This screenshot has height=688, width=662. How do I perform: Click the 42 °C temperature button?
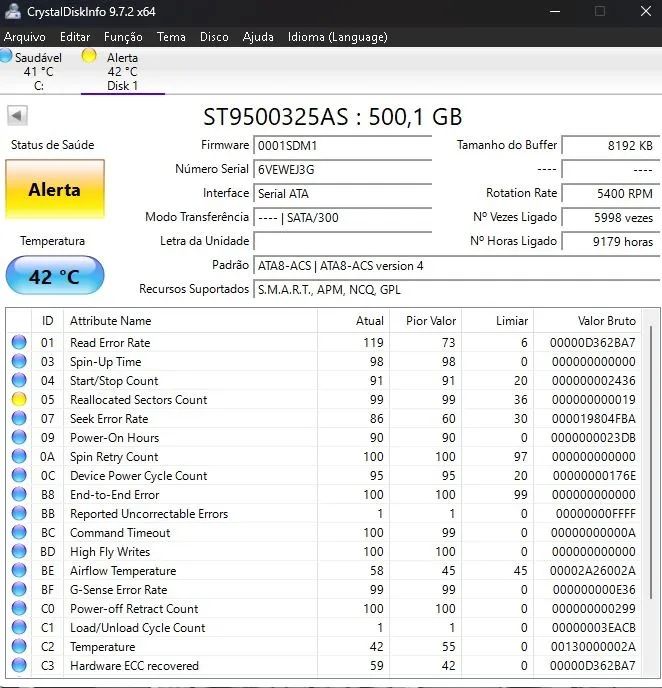click(x=55, y=276)
